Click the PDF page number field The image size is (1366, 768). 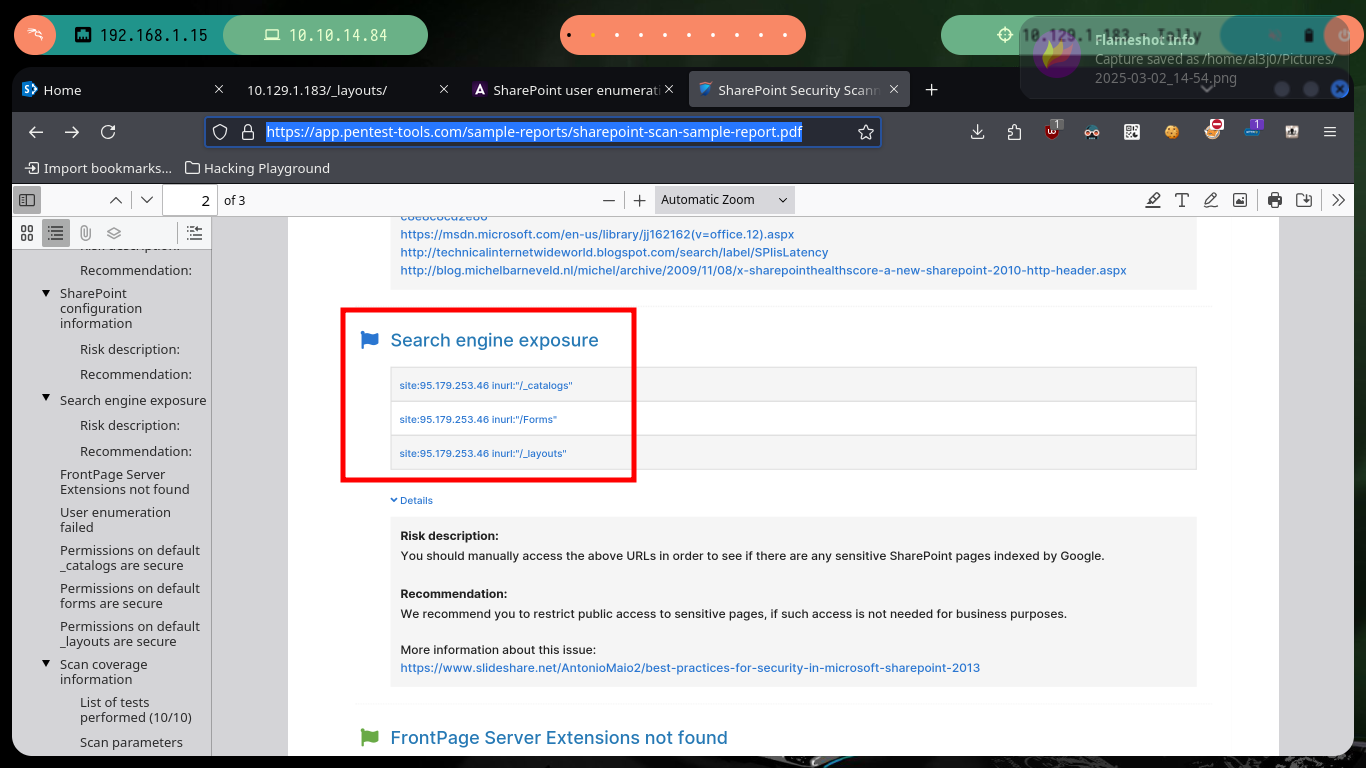pyautogui.click(x=190, y=200)
